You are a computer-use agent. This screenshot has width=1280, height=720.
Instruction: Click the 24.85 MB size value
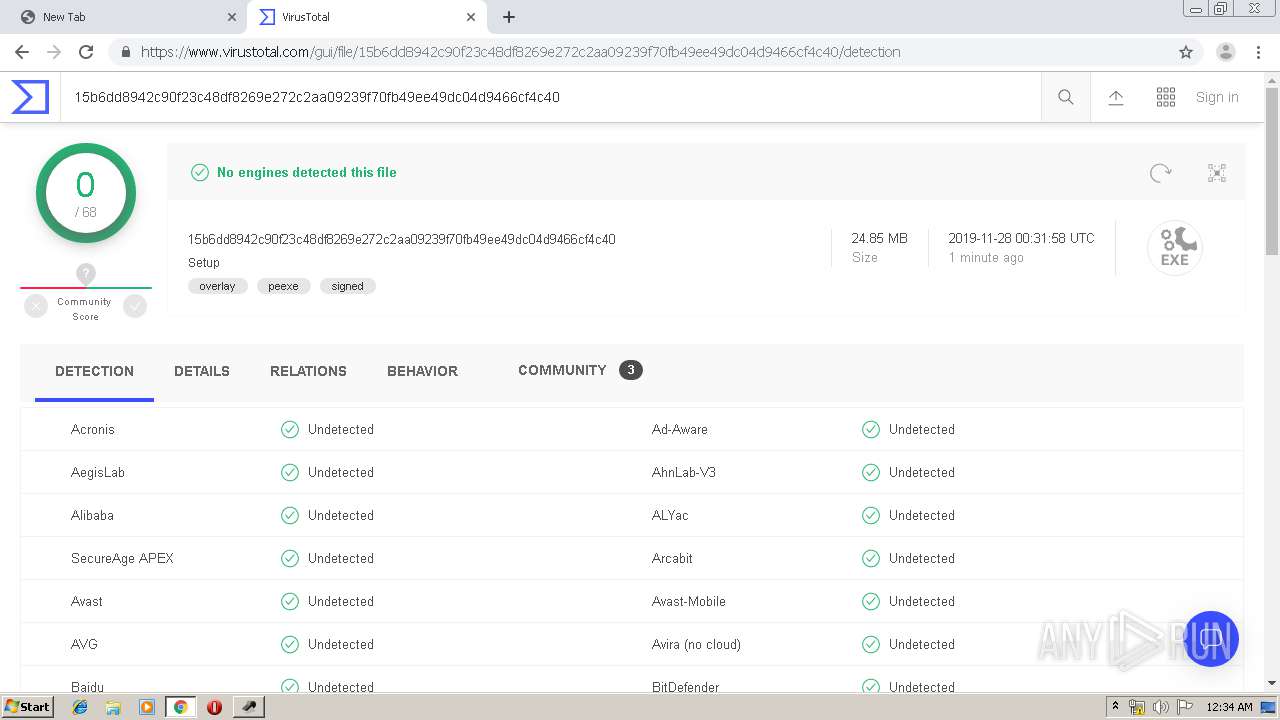[879, 239]
